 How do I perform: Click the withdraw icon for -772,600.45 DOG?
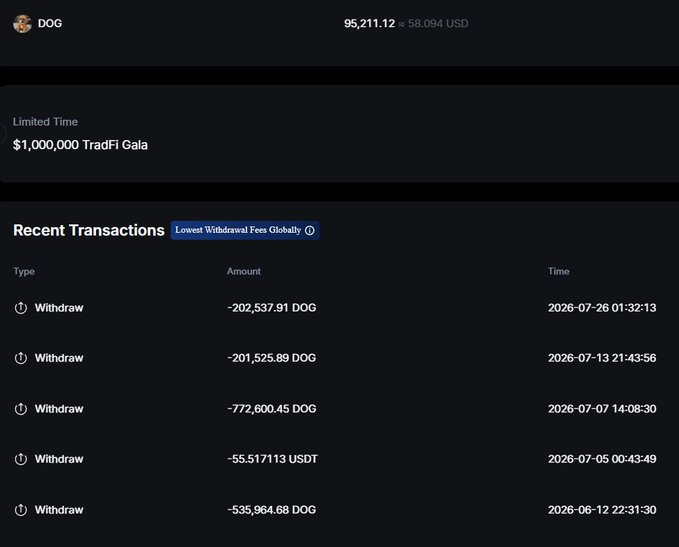tap(21, 409)
